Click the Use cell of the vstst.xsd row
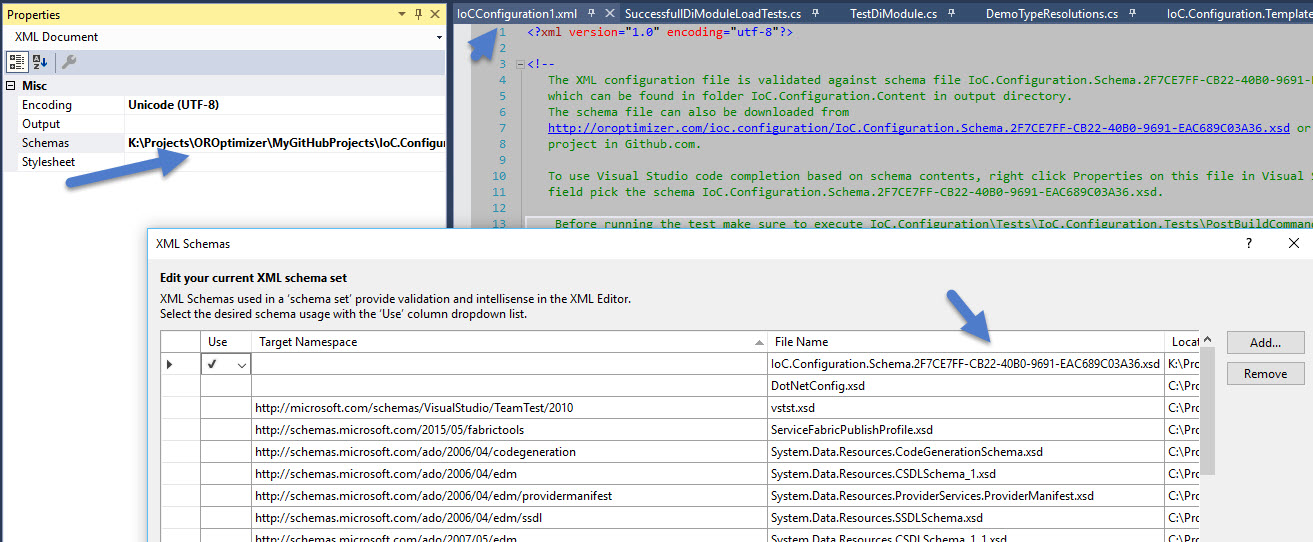This screenshot has width=1313, height=542. point(226,408)
